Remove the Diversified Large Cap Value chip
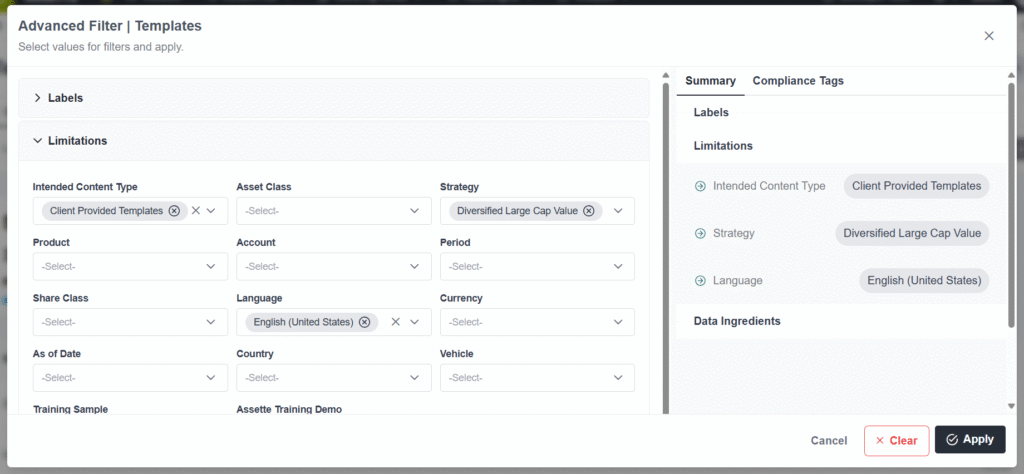Viewport: 1024px width, 474px height. point(589,211)
